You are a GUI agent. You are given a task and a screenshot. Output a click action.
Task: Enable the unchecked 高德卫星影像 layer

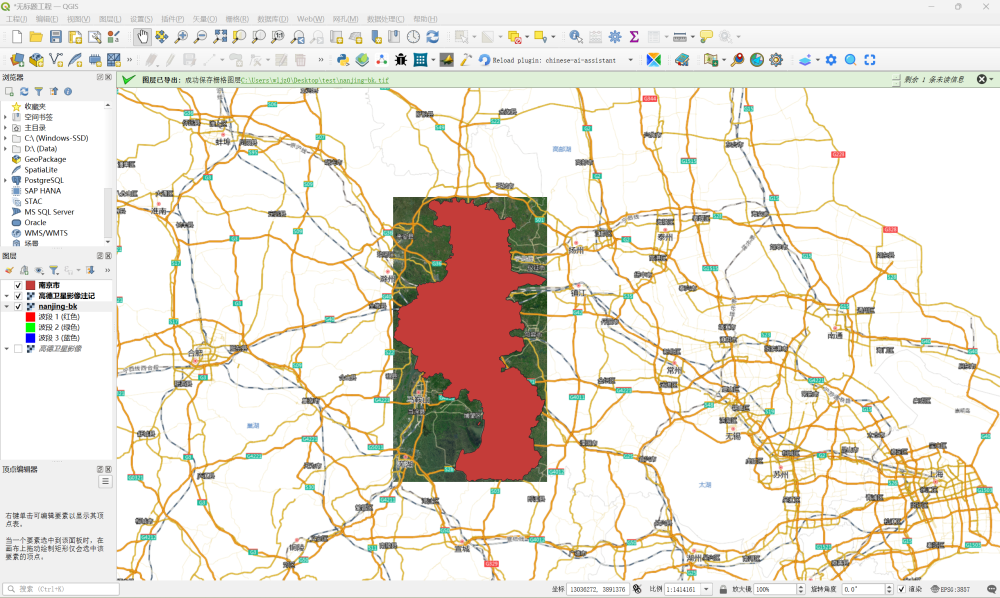[18, 349]
